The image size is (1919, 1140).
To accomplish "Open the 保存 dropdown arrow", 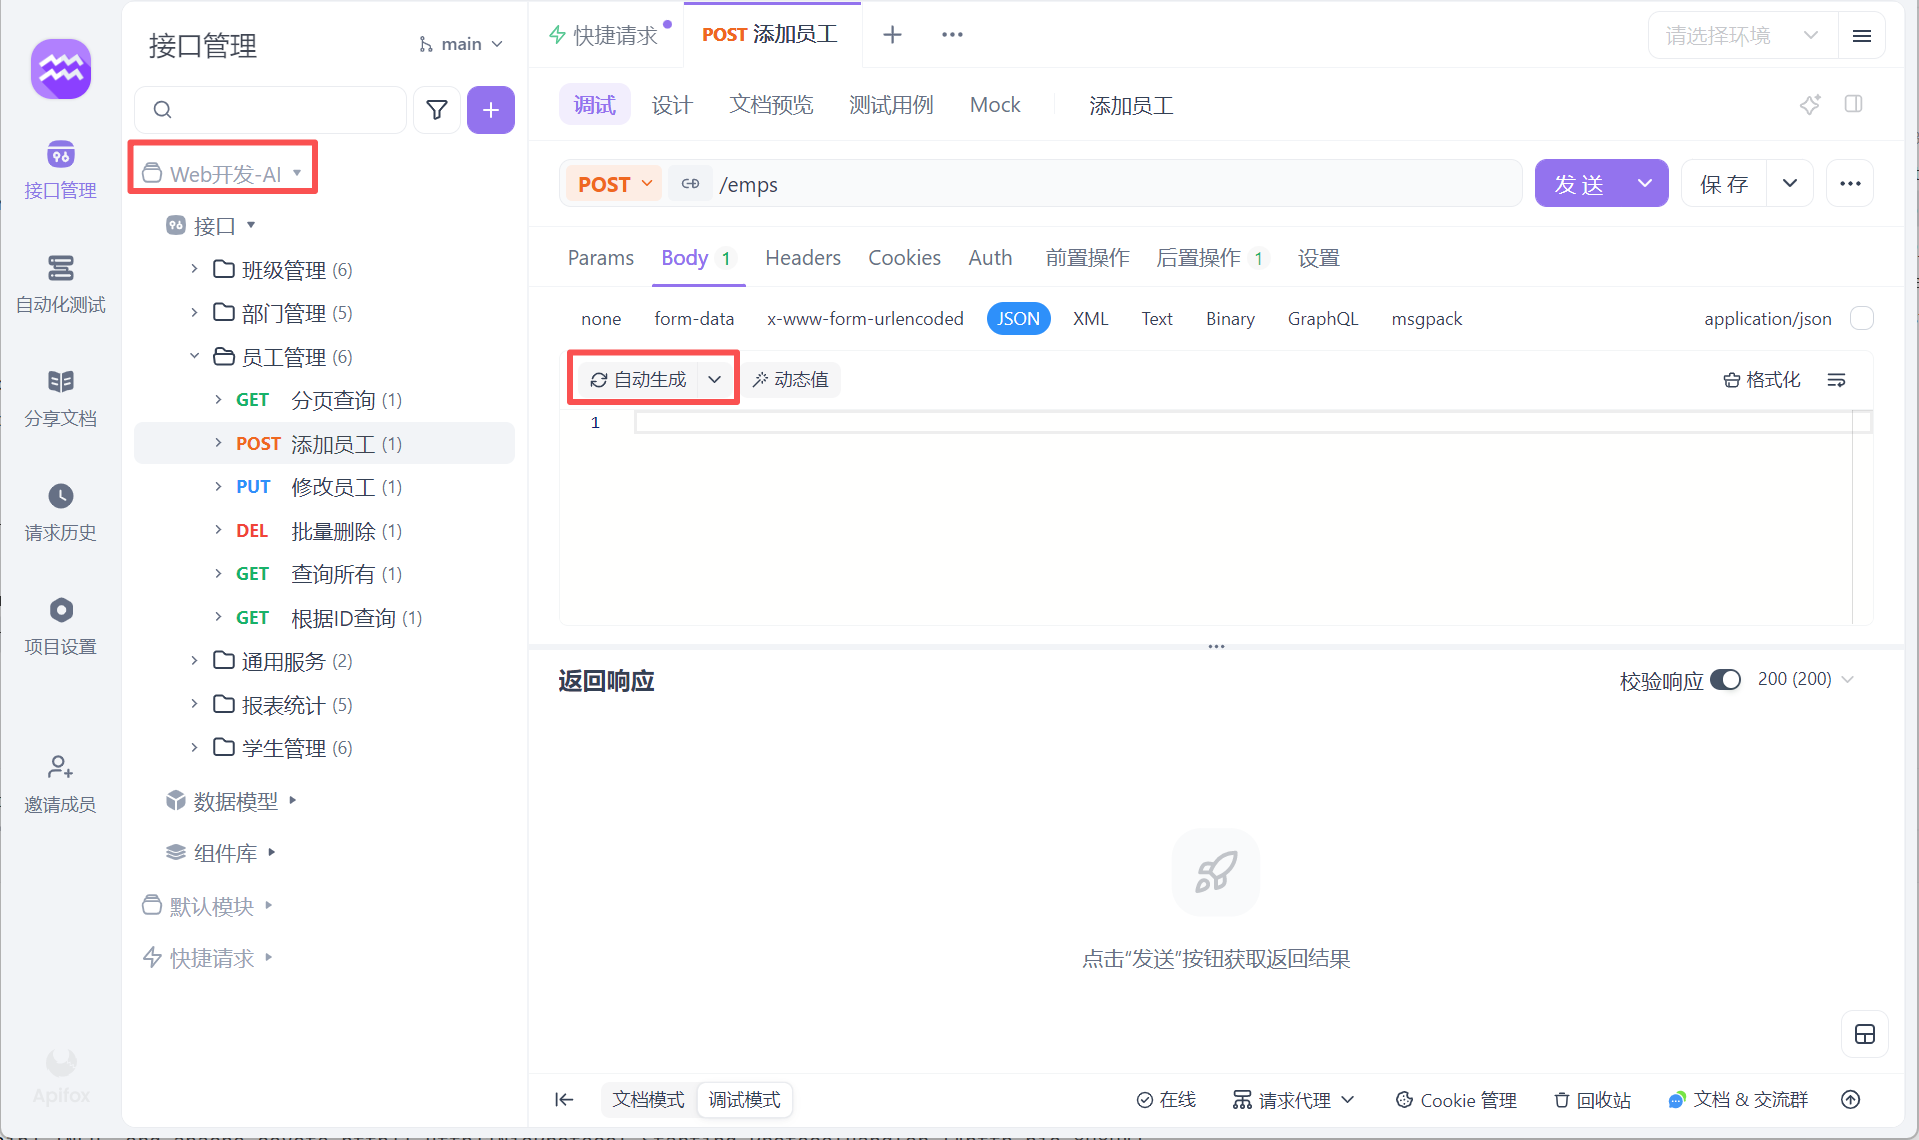I will tap(1790, 184).
